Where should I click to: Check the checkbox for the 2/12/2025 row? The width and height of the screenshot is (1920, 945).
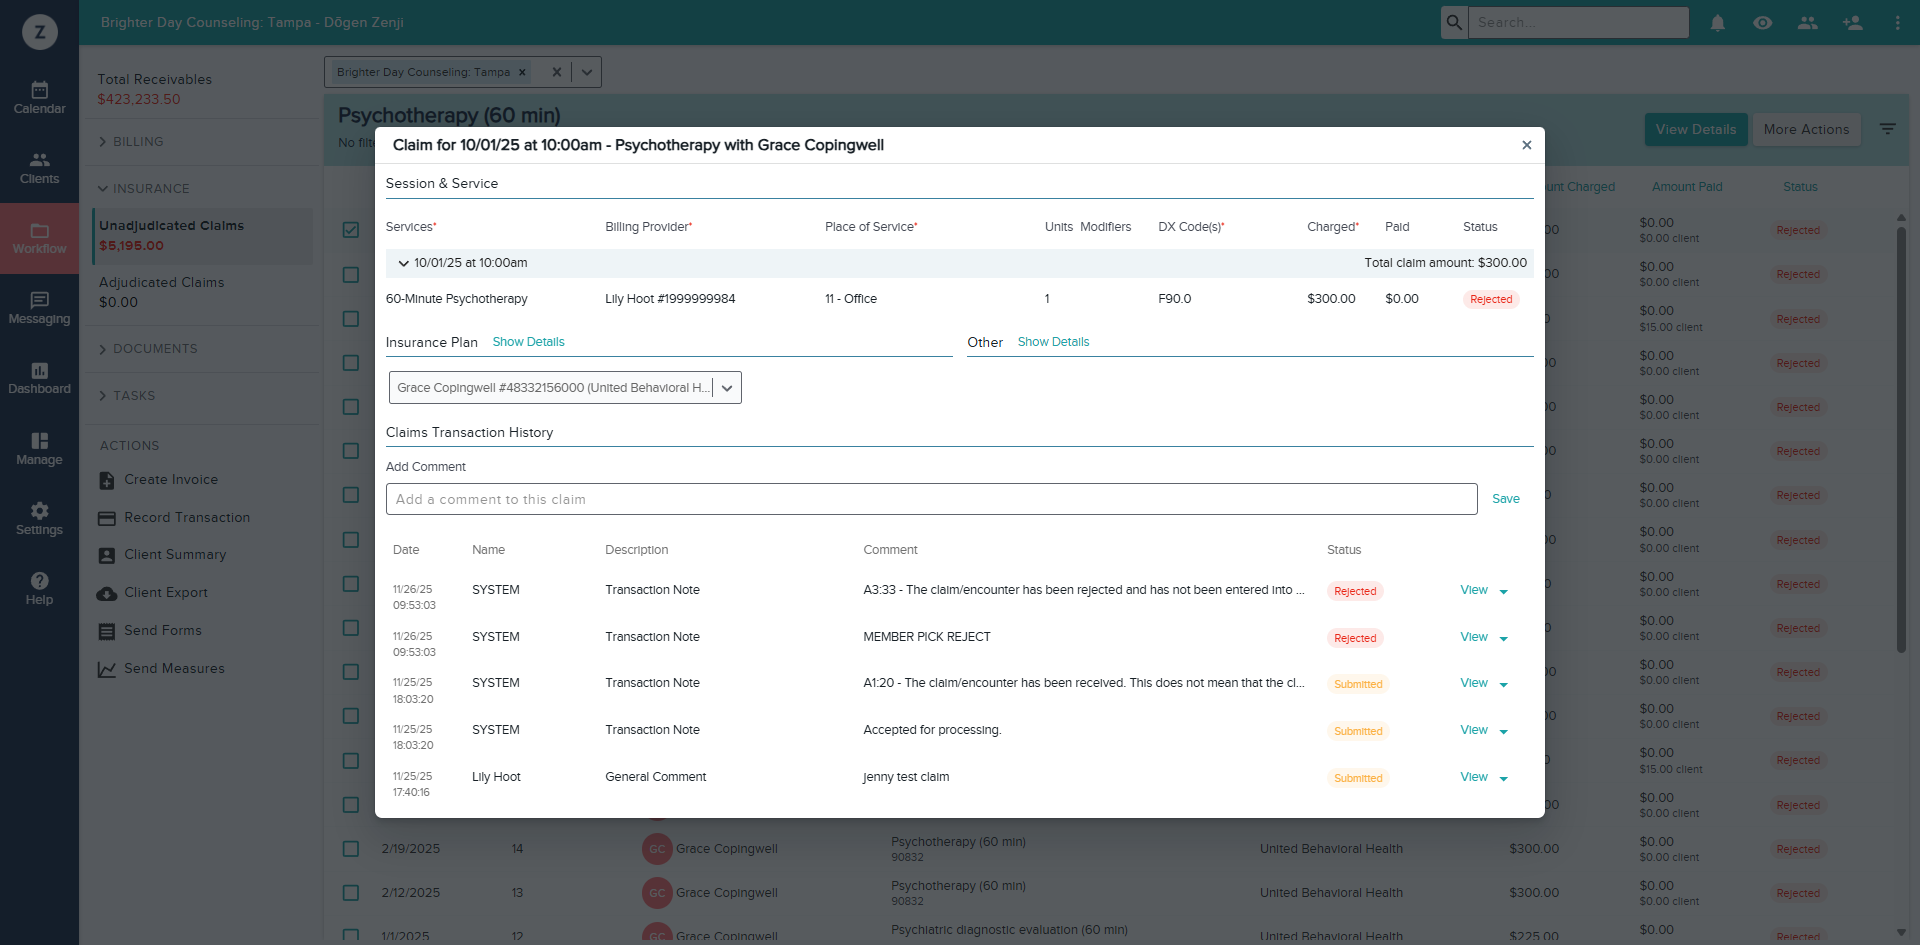pyautogui.click(x=351, y=892)
